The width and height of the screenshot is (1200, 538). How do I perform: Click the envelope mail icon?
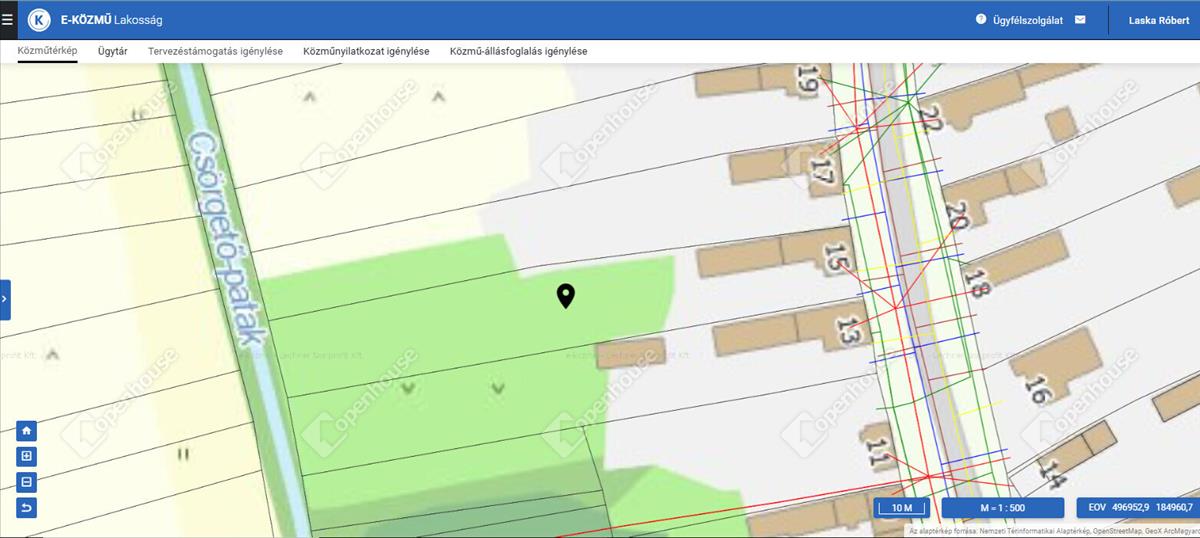coord(1080,19)
